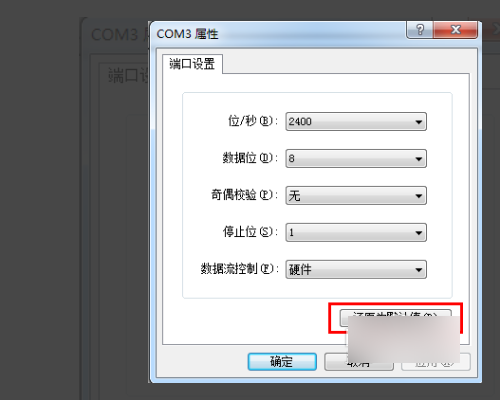Click the question mark help icon
Screen dimensions: 500x400
coord(420,30)
